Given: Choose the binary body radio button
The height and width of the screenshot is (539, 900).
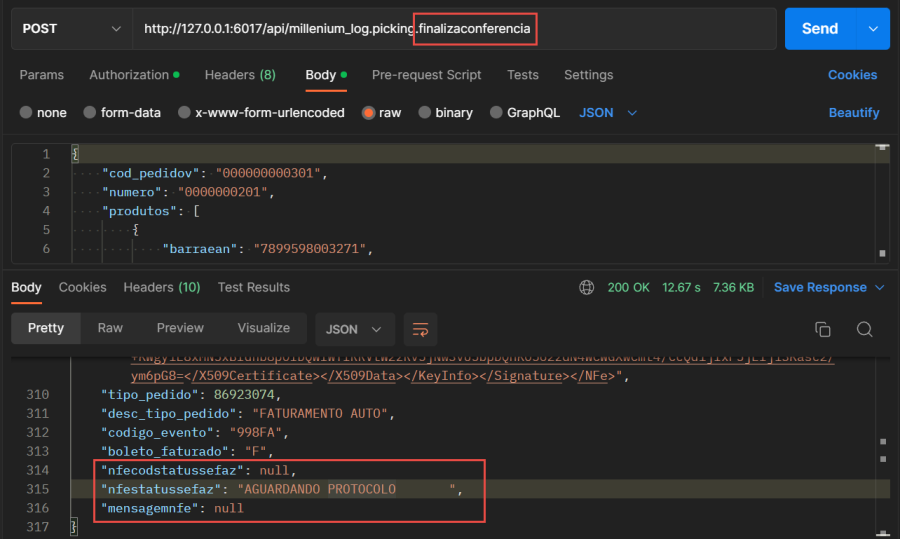Looking at the screenshot, I should (x=425, y=113).
